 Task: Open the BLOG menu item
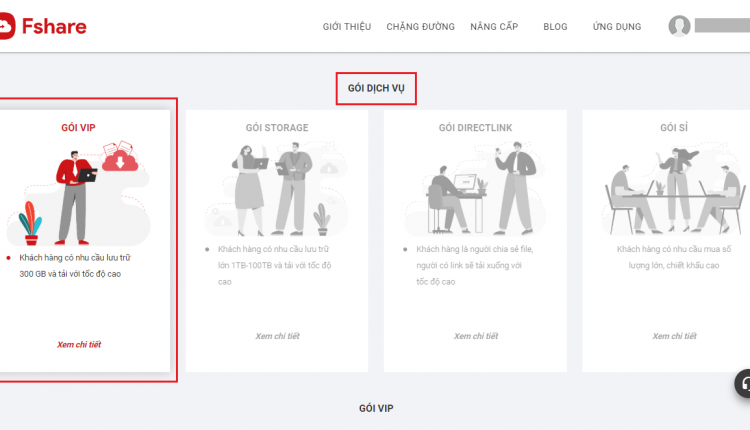click(x=555, y=27)
